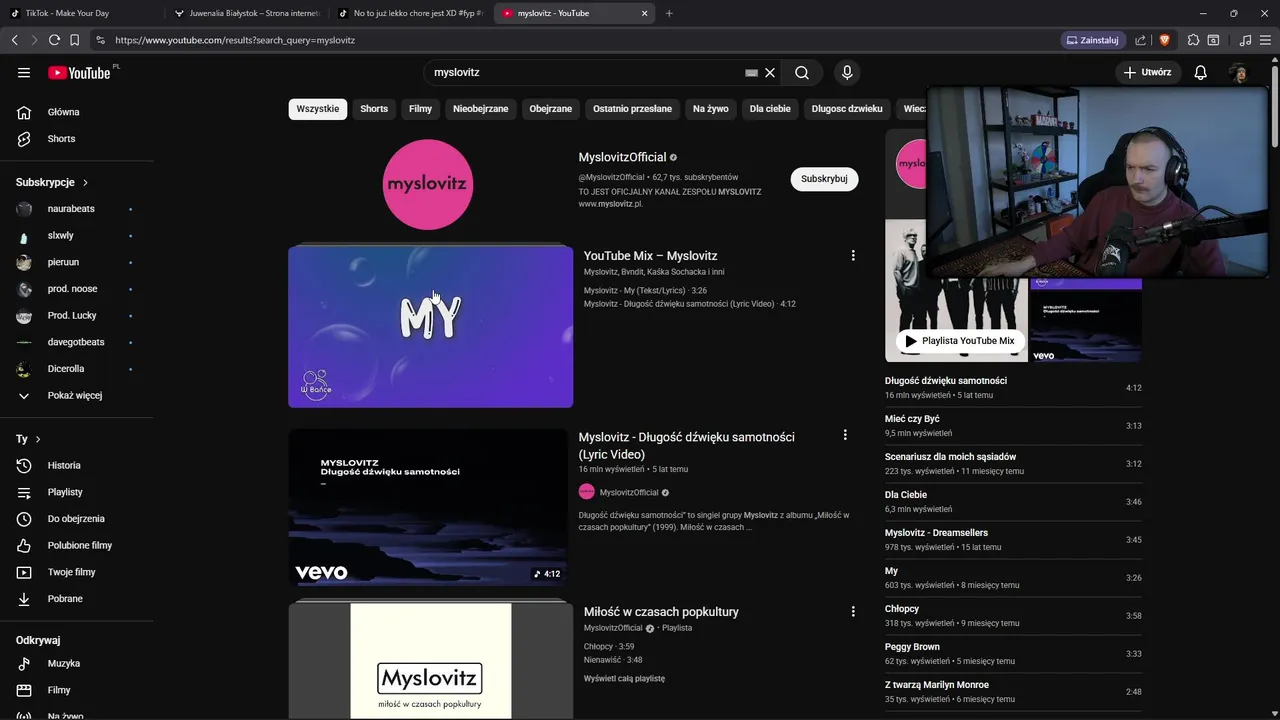Click the browser address bar URL
Screen dimensions: 1280x720
tap(235, 40)
